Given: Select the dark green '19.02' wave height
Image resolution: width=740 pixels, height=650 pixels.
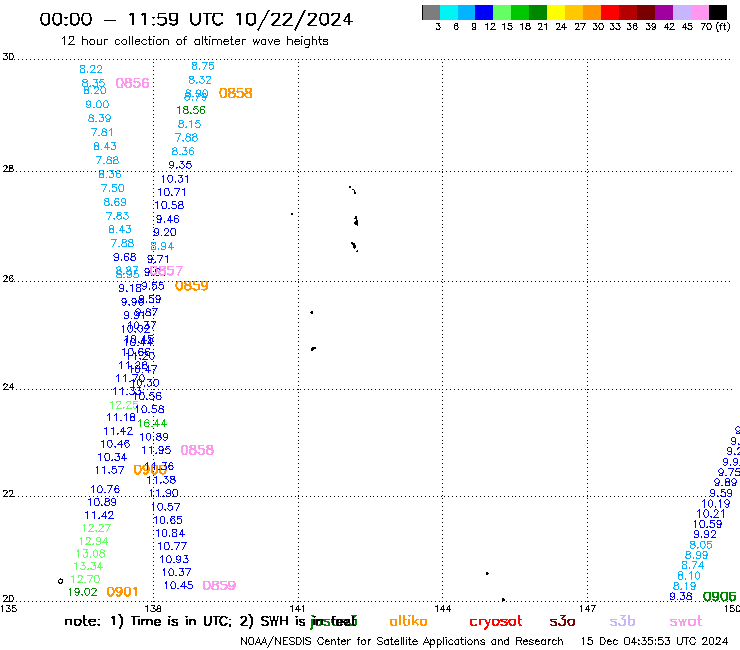Looking at the screenshot, I should click(x=83, y=592).
